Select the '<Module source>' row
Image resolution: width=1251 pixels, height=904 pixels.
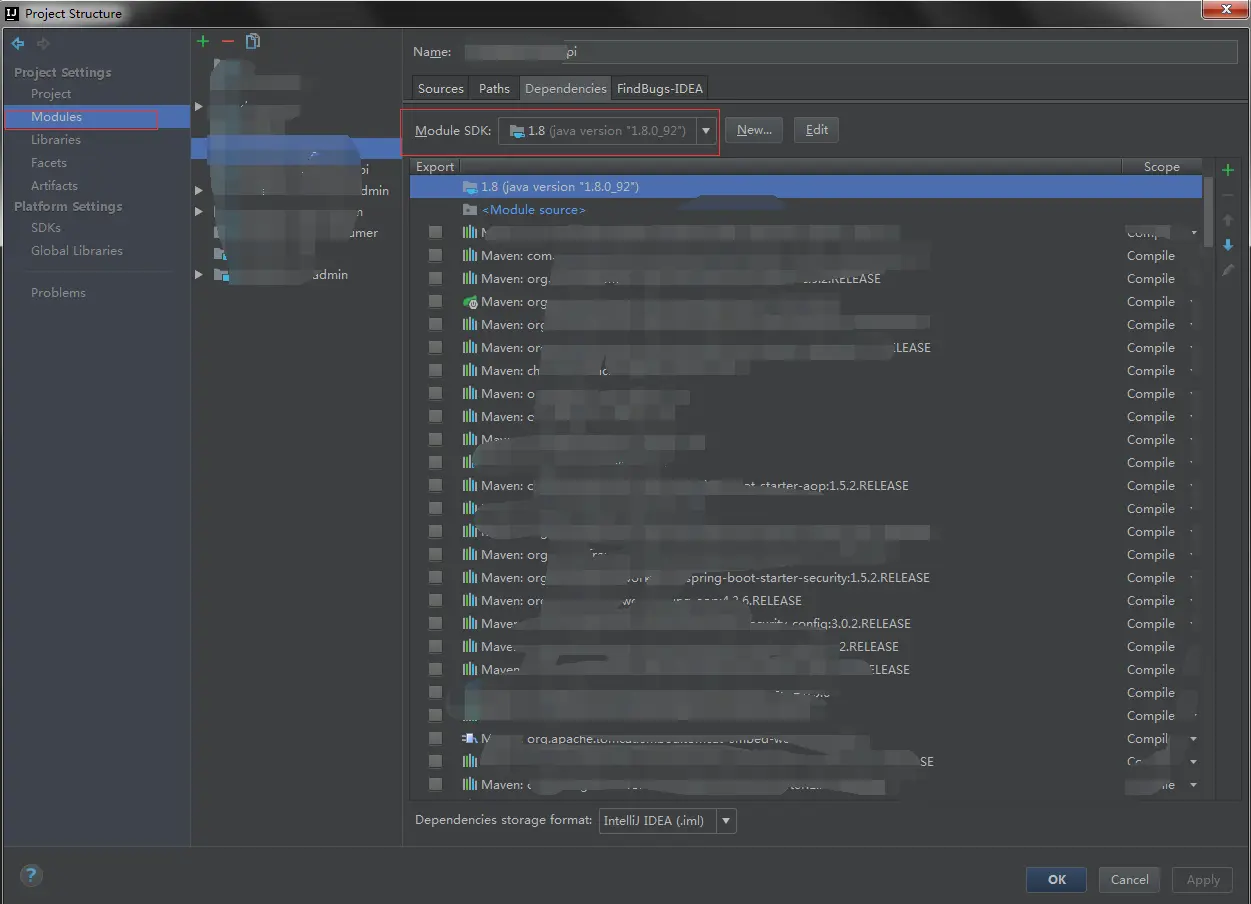pos(806,210)
